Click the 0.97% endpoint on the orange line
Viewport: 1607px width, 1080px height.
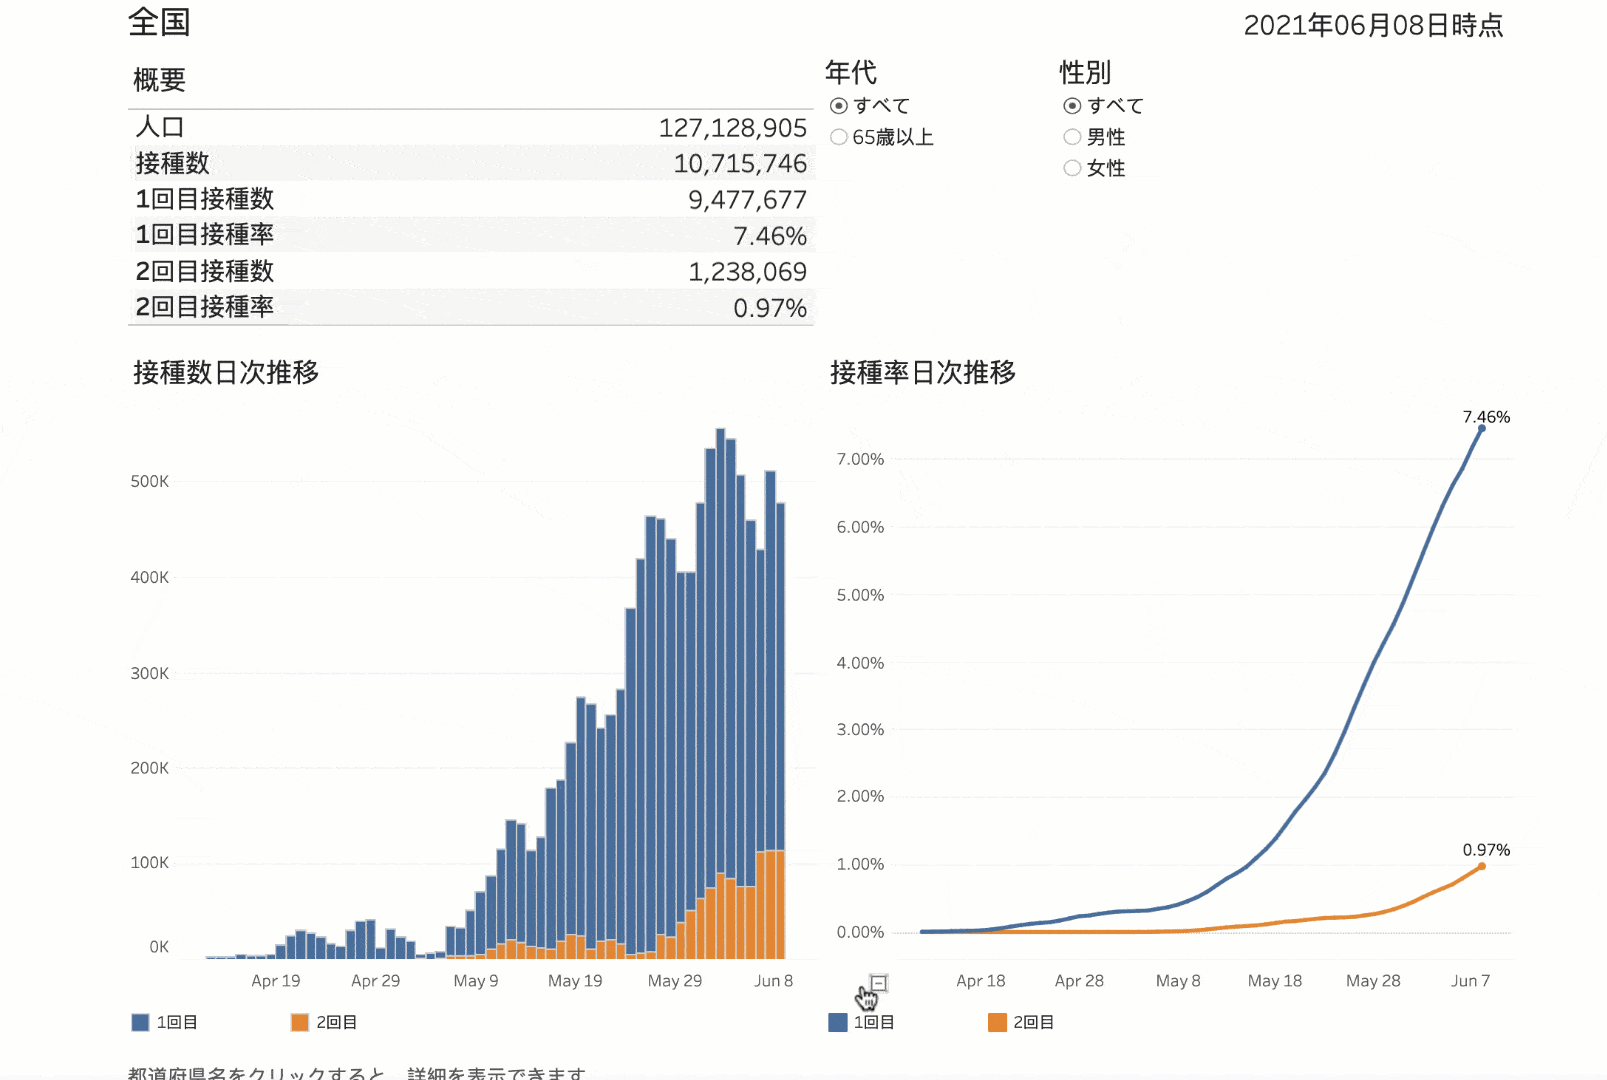point(1481,866)
